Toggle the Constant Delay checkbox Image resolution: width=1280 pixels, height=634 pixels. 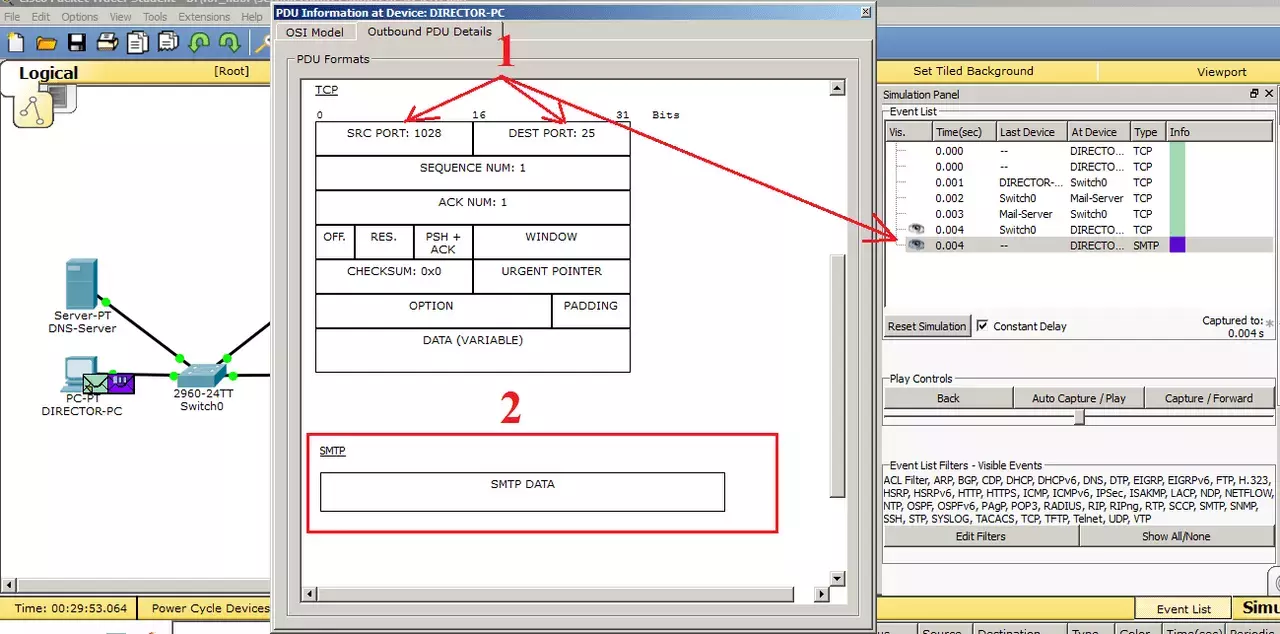(x=982, y=326)
